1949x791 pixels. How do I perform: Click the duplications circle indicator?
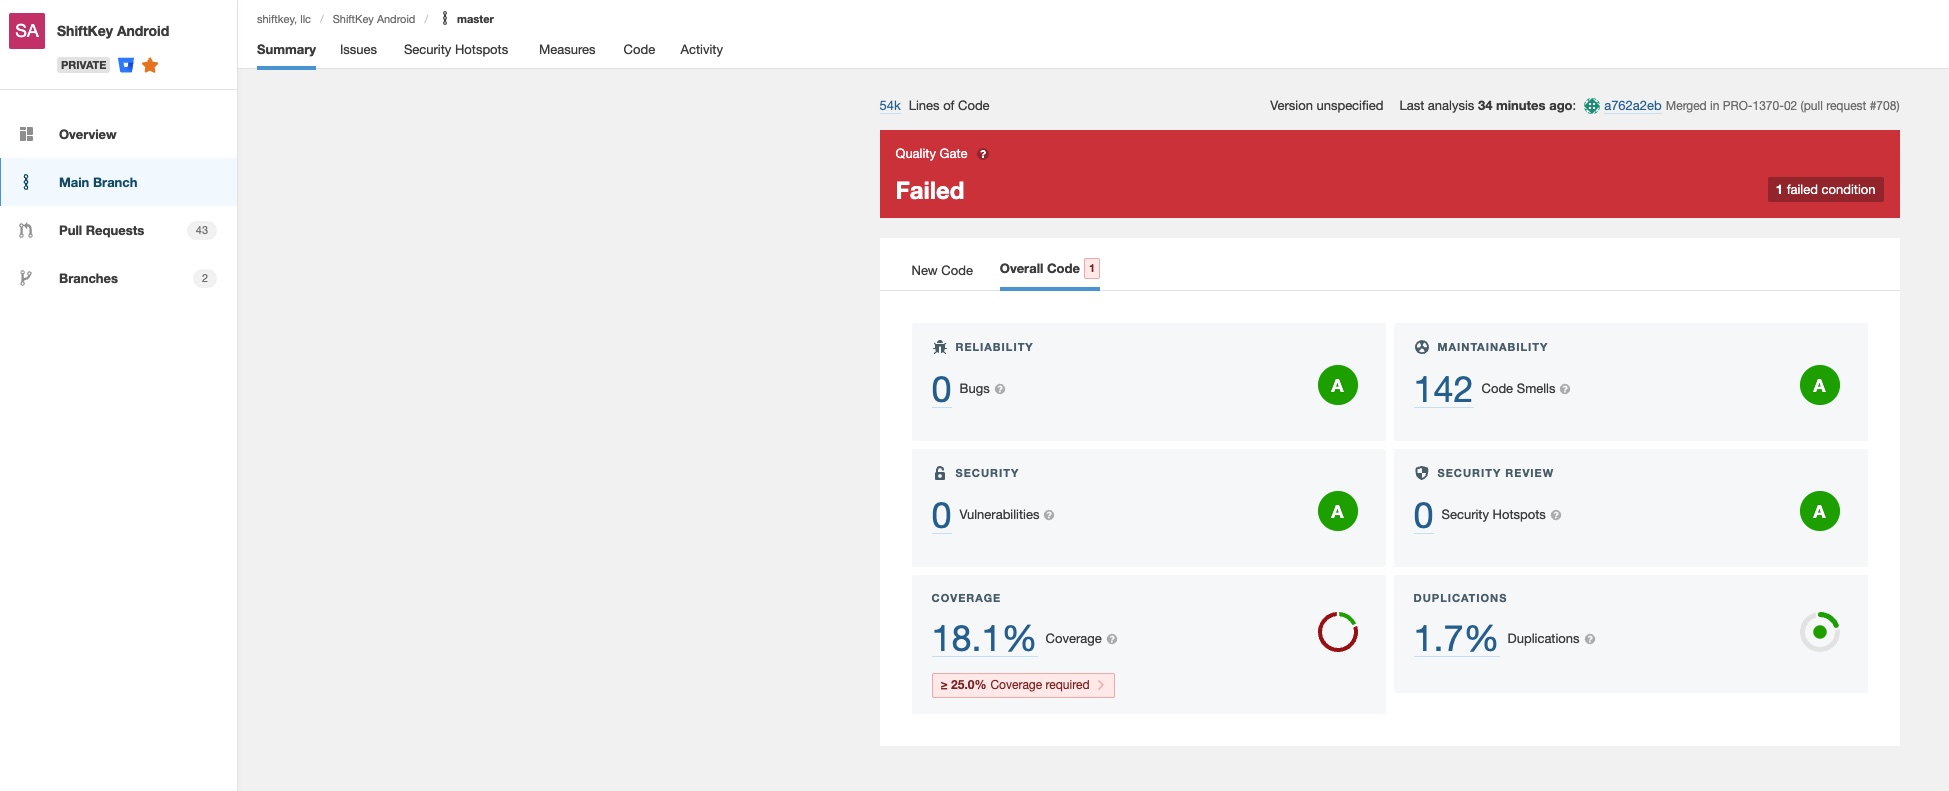click(x=1820, y=632)
